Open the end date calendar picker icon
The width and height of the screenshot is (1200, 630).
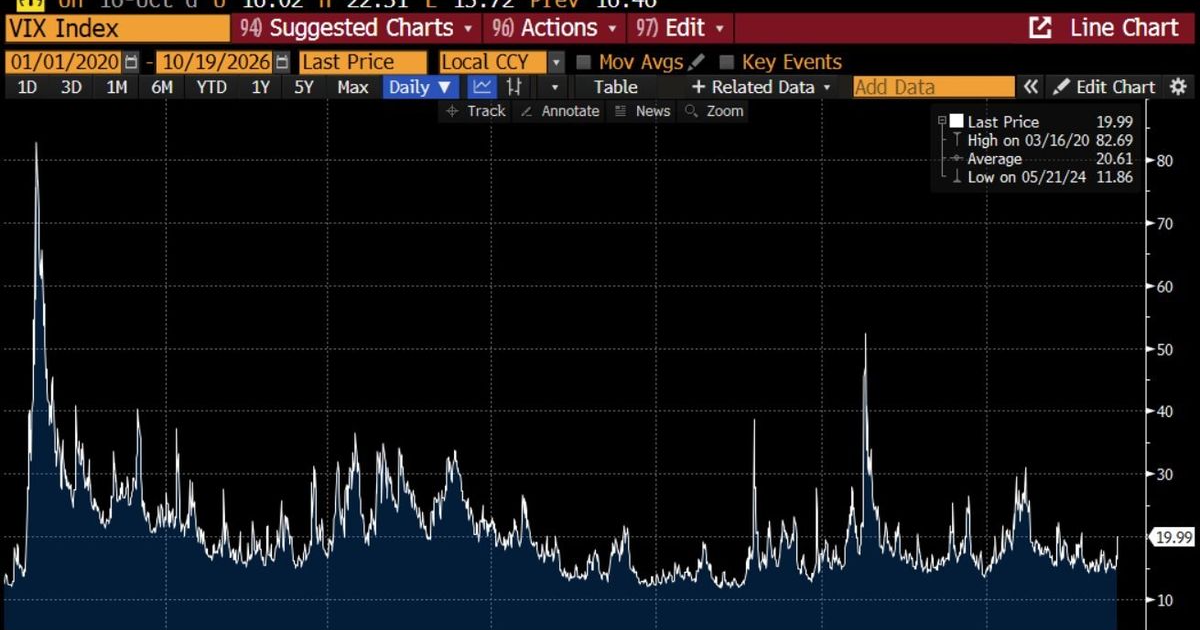coord(283,62)
